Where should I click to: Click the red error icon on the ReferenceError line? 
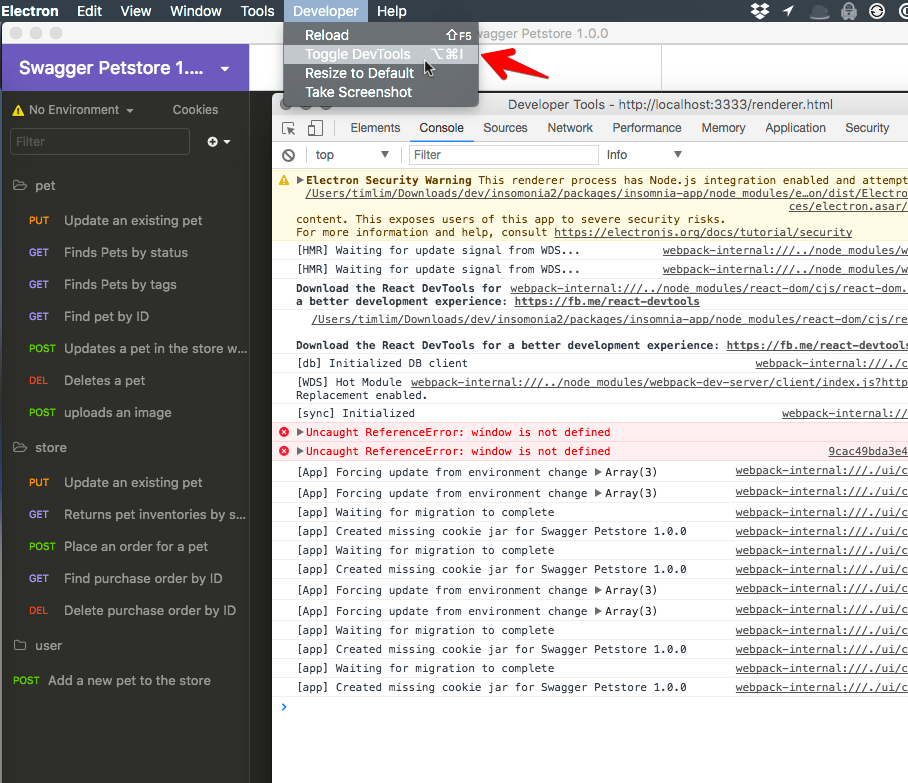pos(283,432)
